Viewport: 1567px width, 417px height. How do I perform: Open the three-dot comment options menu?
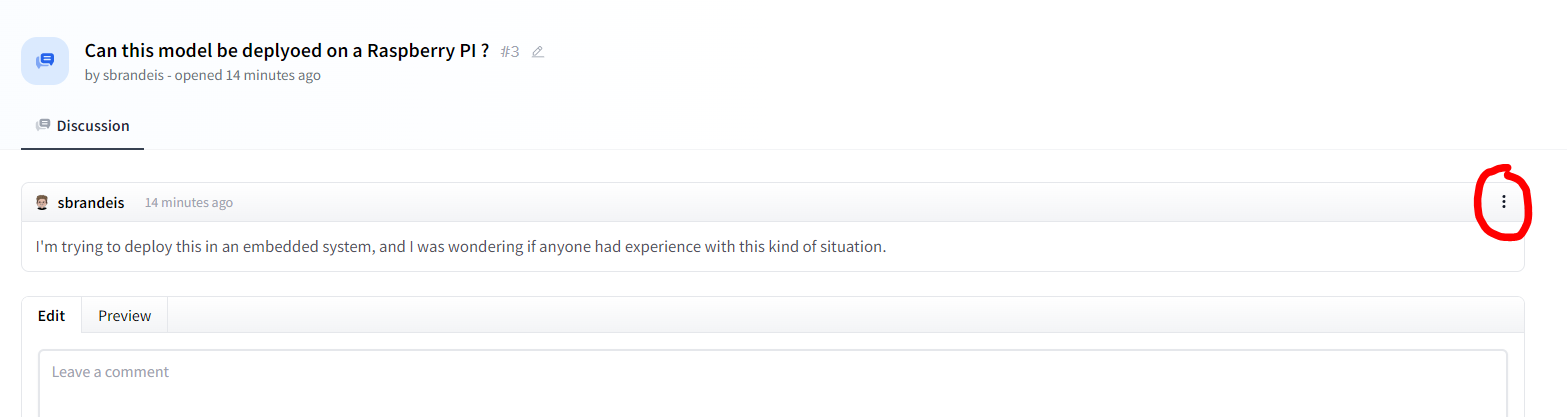tap(1503, 202)
